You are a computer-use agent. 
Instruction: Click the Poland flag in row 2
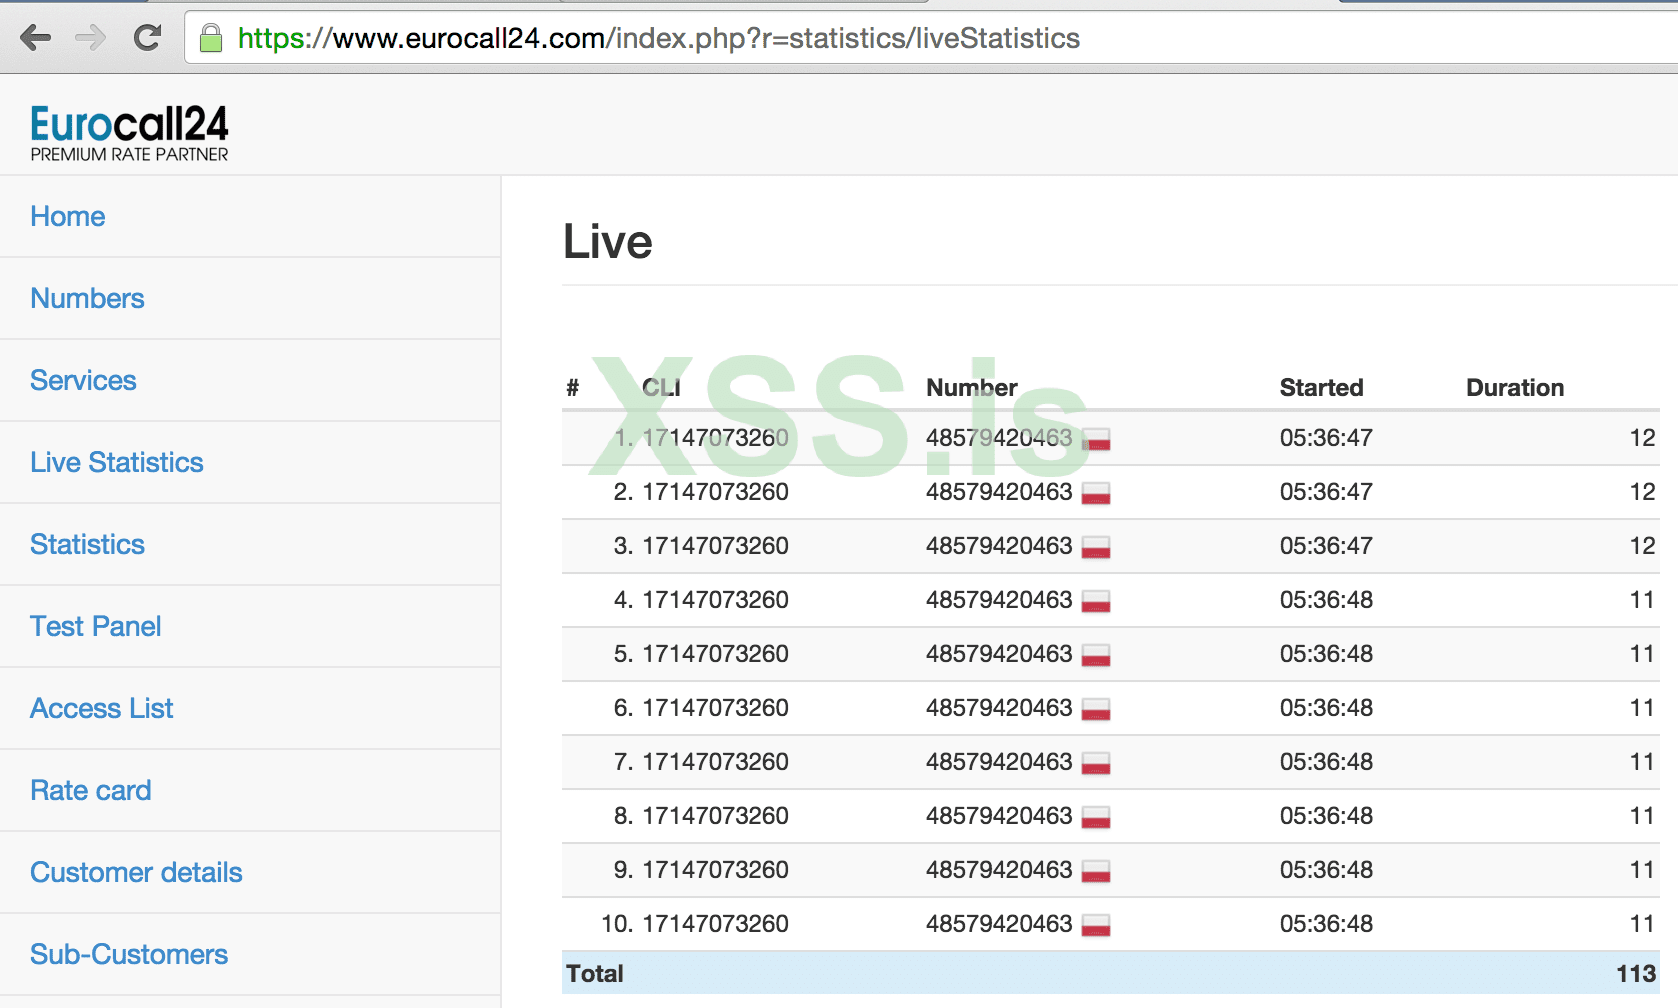tap(1096, 493)
